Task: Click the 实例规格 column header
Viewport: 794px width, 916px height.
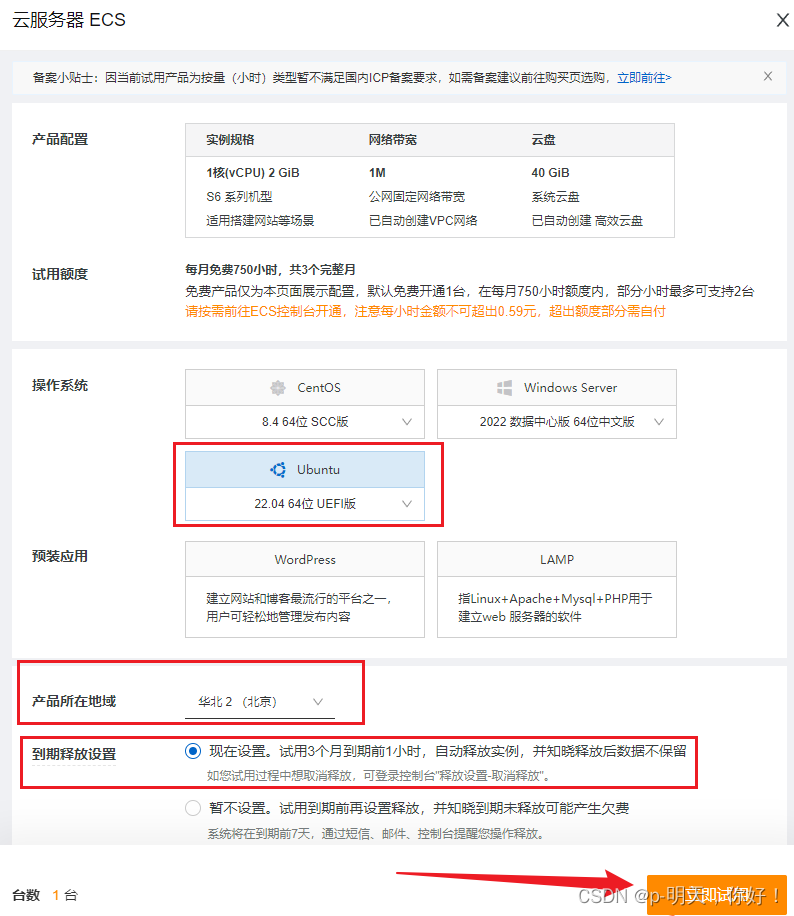Action: (230, 140)
